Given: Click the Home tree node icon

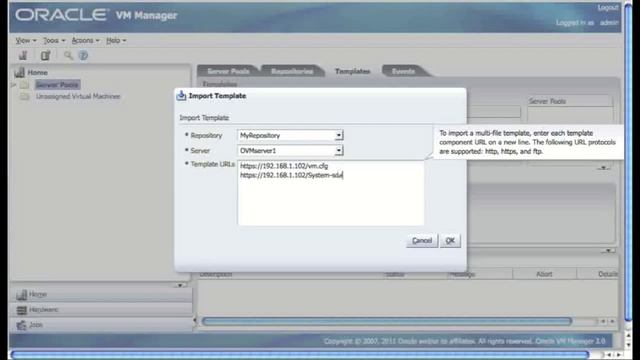Looking at the screenshot, I should click(20, 72).
